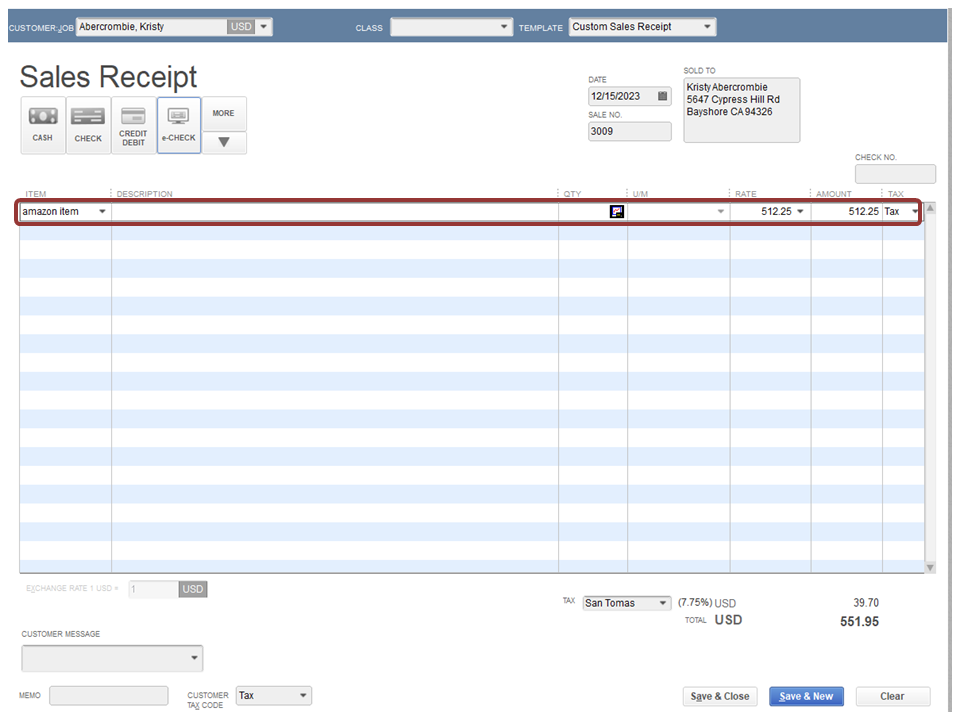Click the More payment methods button
Screen dimensions: 960x720
pyautogui.click(x=224, y=113)
